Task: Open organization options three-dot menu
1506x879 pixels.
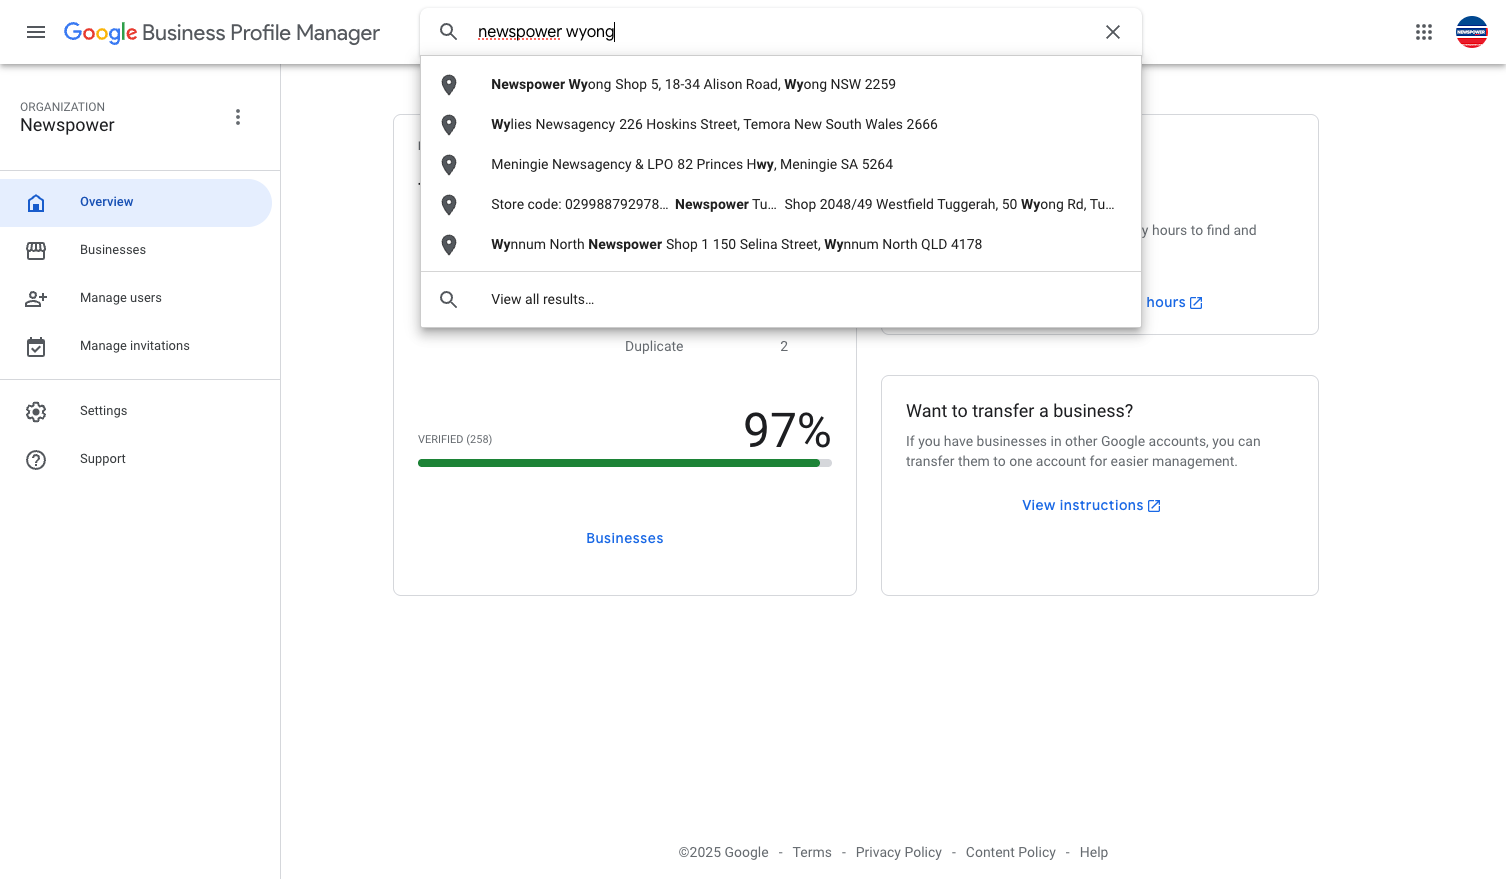Action: (238, 117)
